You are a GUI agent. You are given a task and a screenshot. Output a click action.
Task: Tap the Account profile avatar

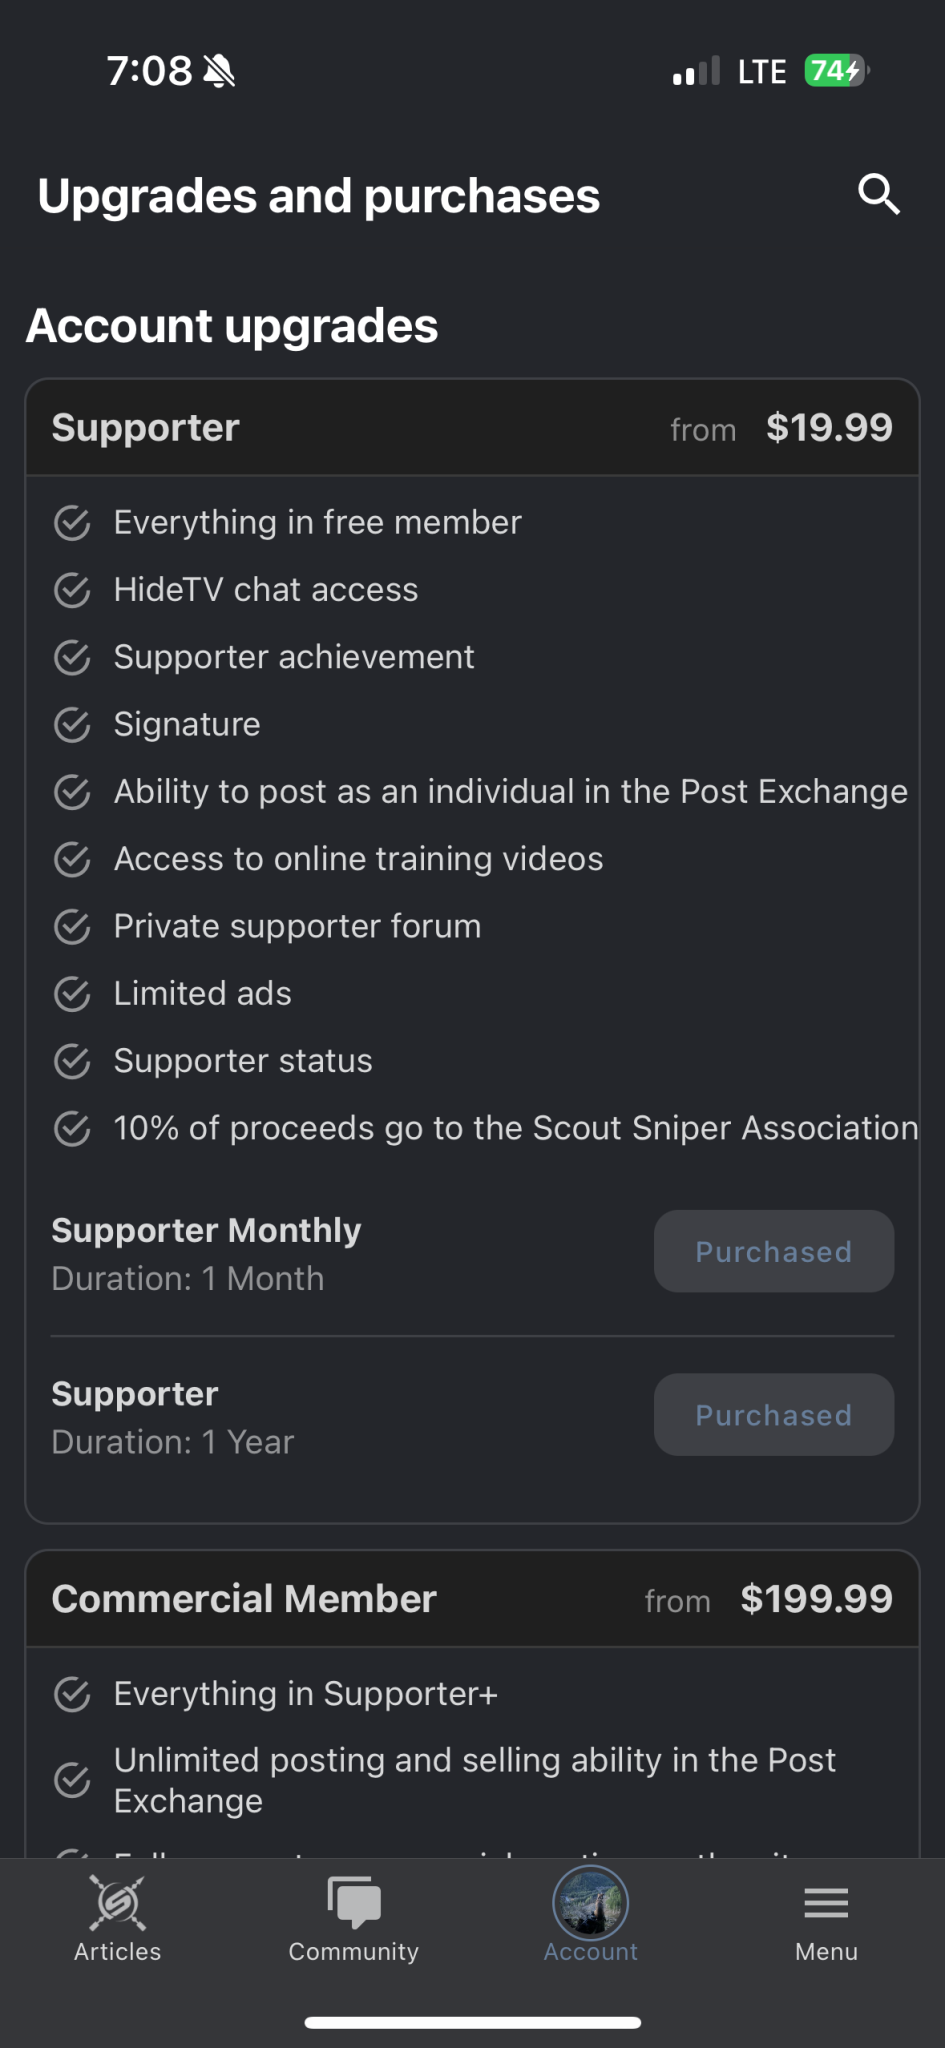click(591, 1903)
